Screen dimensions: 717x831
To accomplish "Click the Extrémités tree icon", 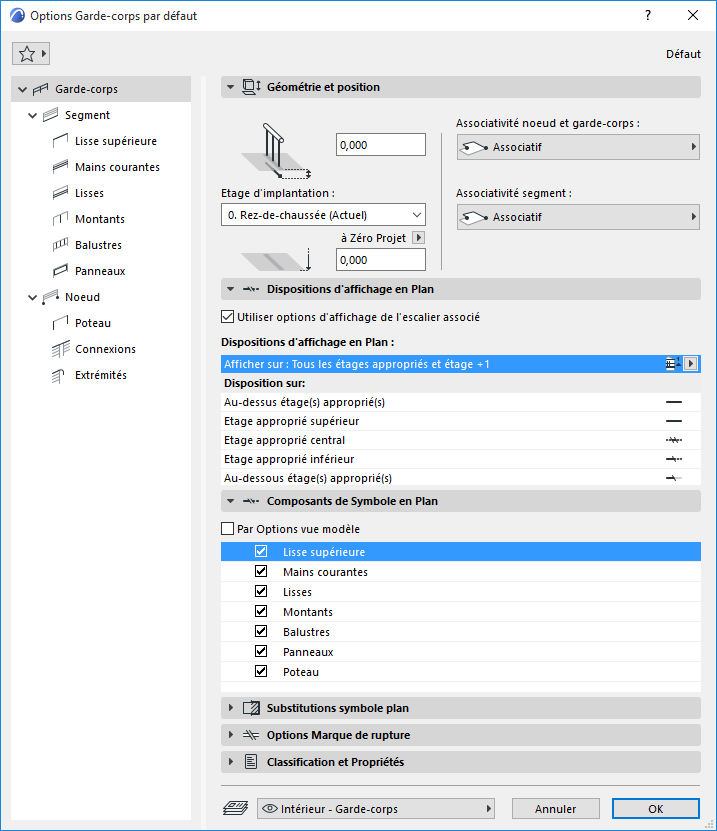I will coord(58,375).
